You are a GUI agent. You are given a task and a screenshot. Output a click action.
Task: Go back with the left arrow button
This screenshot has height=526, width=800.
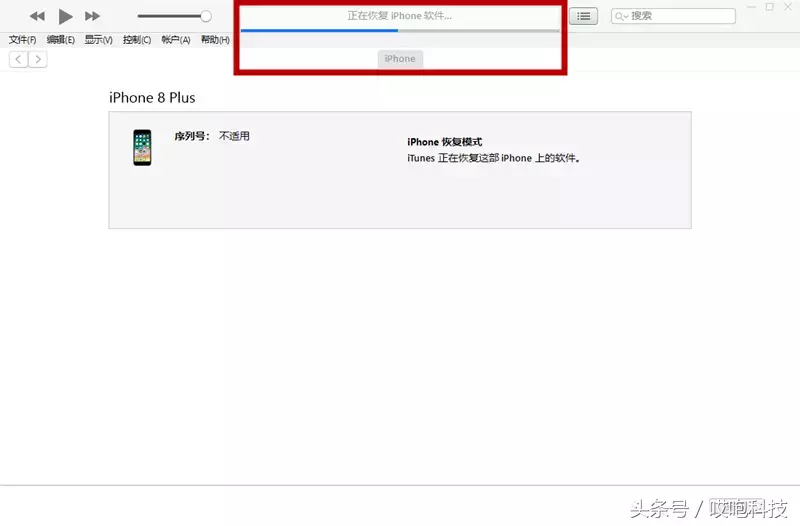coord(18,59)
